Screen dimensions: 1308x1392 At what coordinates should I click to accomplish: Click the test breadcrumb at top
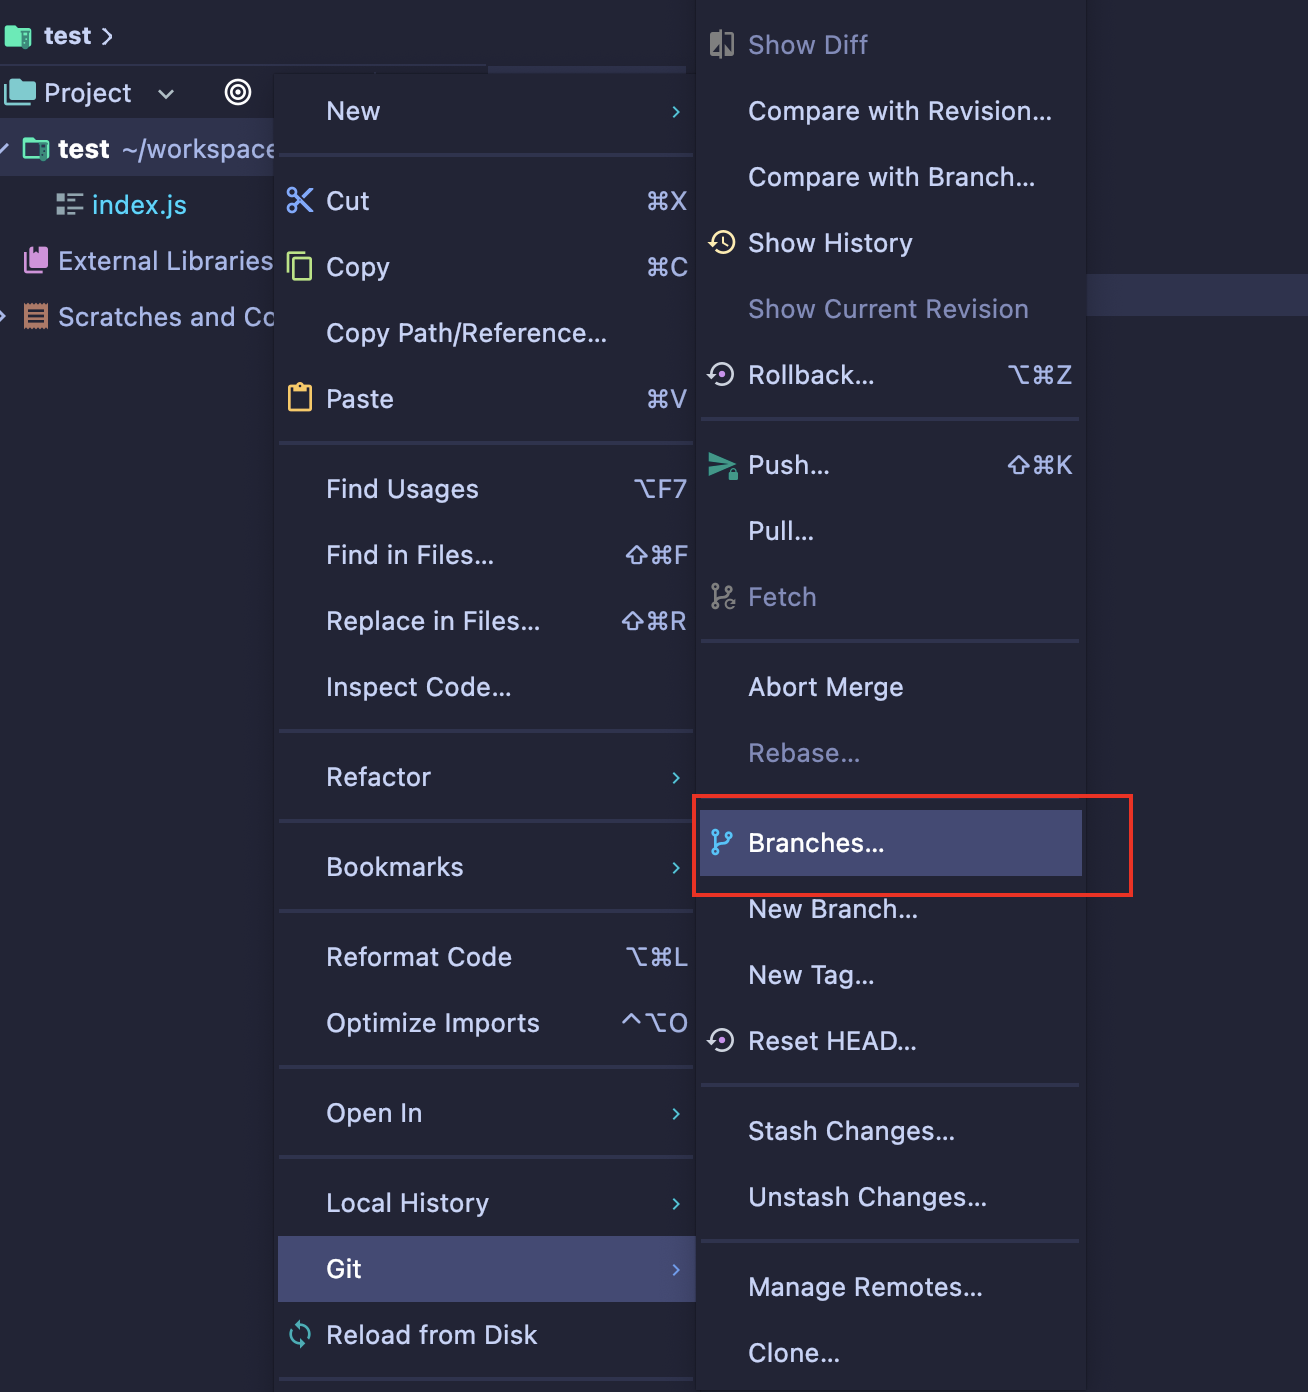tap(67, 36)
